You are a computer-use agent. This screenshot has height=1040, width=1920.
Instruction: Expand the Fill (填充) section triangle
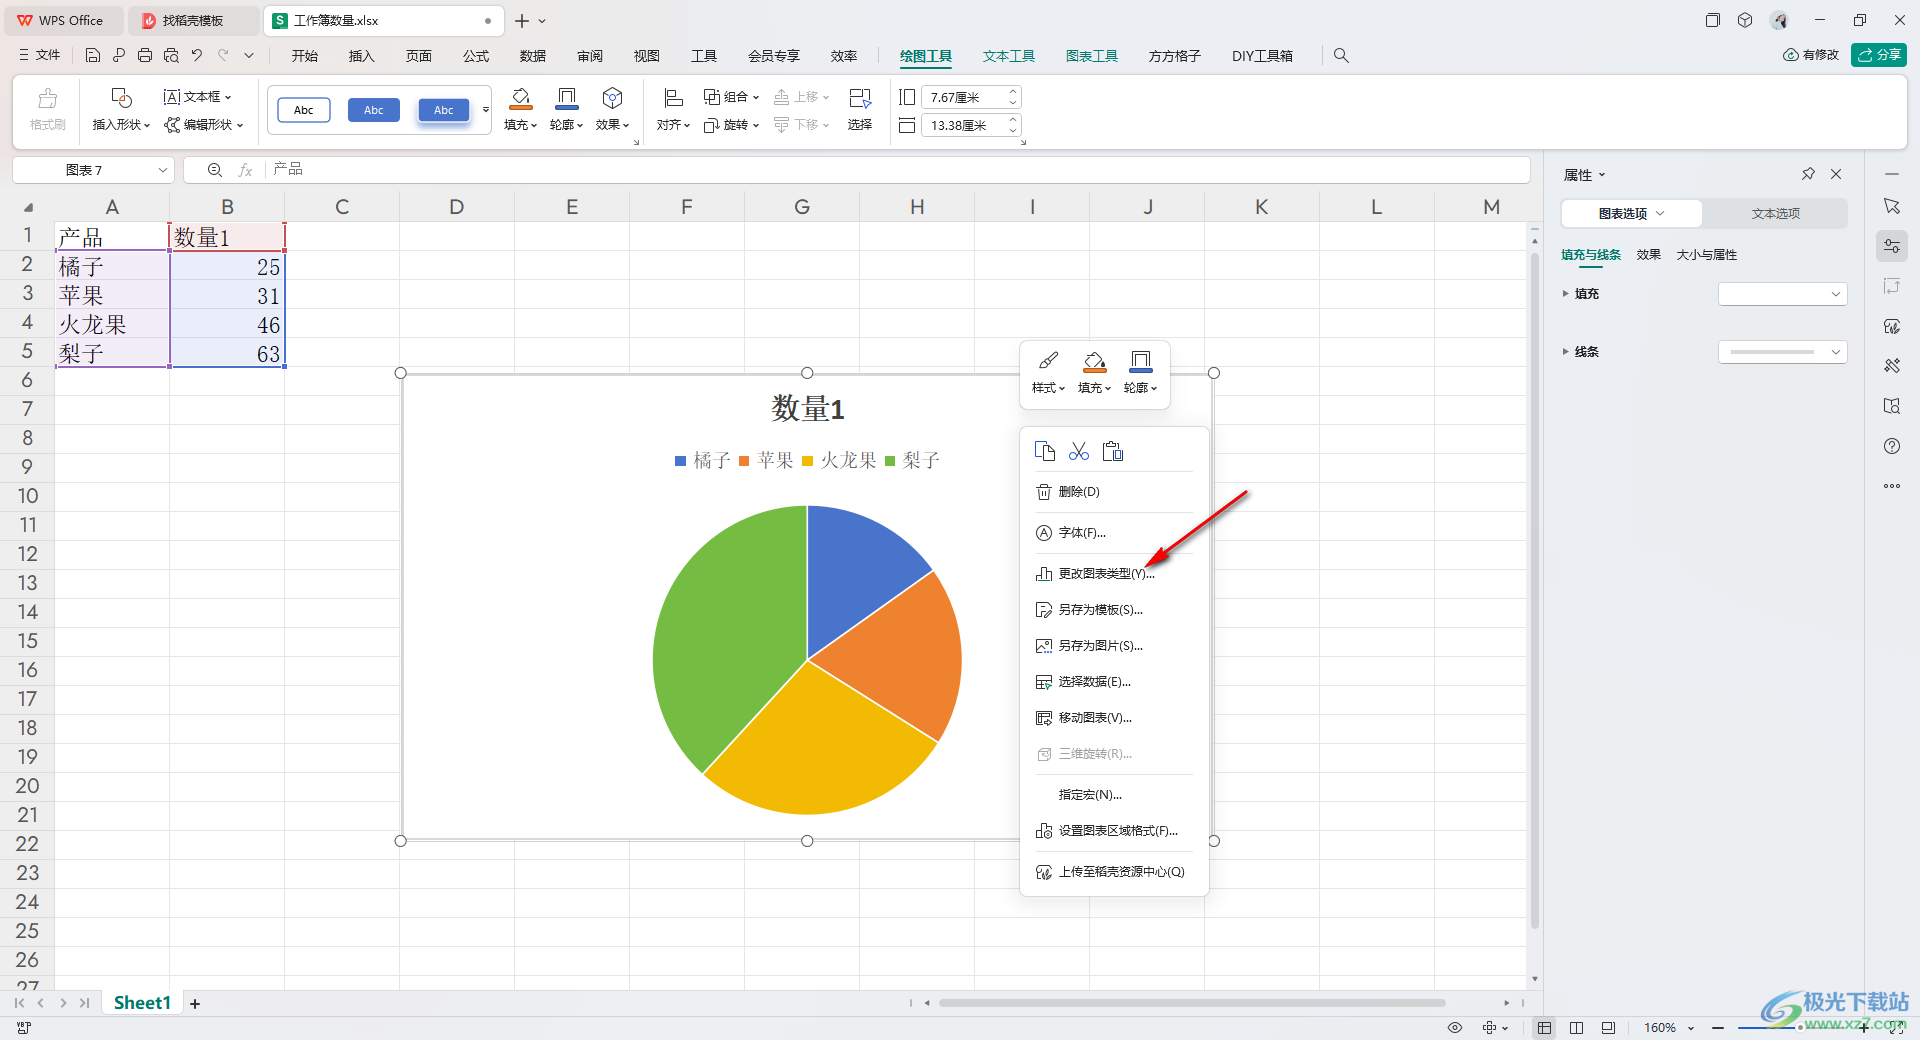pos(1566,294)
